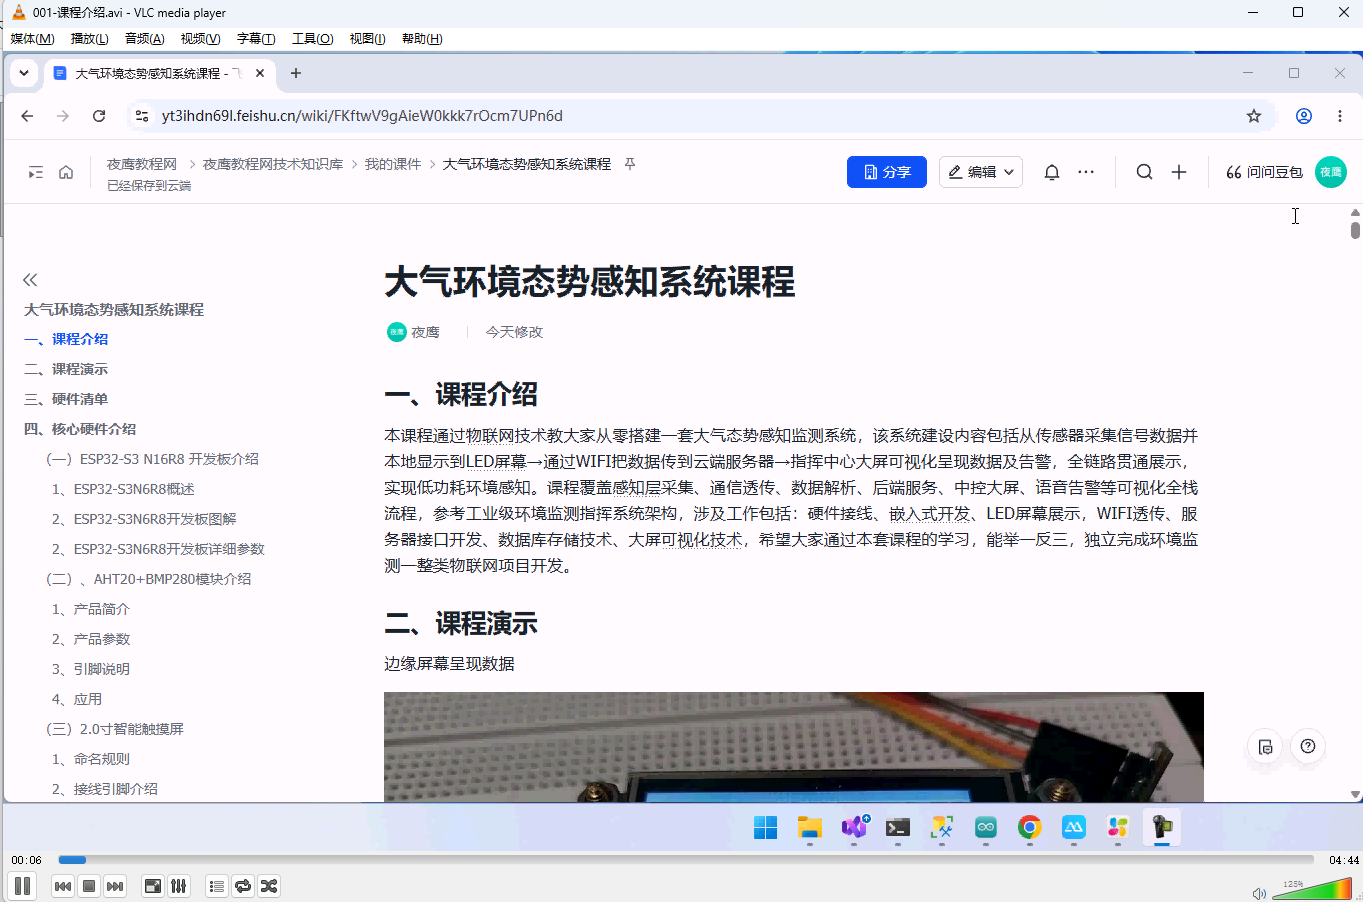Adjust the VLC volume slider

coord(1312,889)
